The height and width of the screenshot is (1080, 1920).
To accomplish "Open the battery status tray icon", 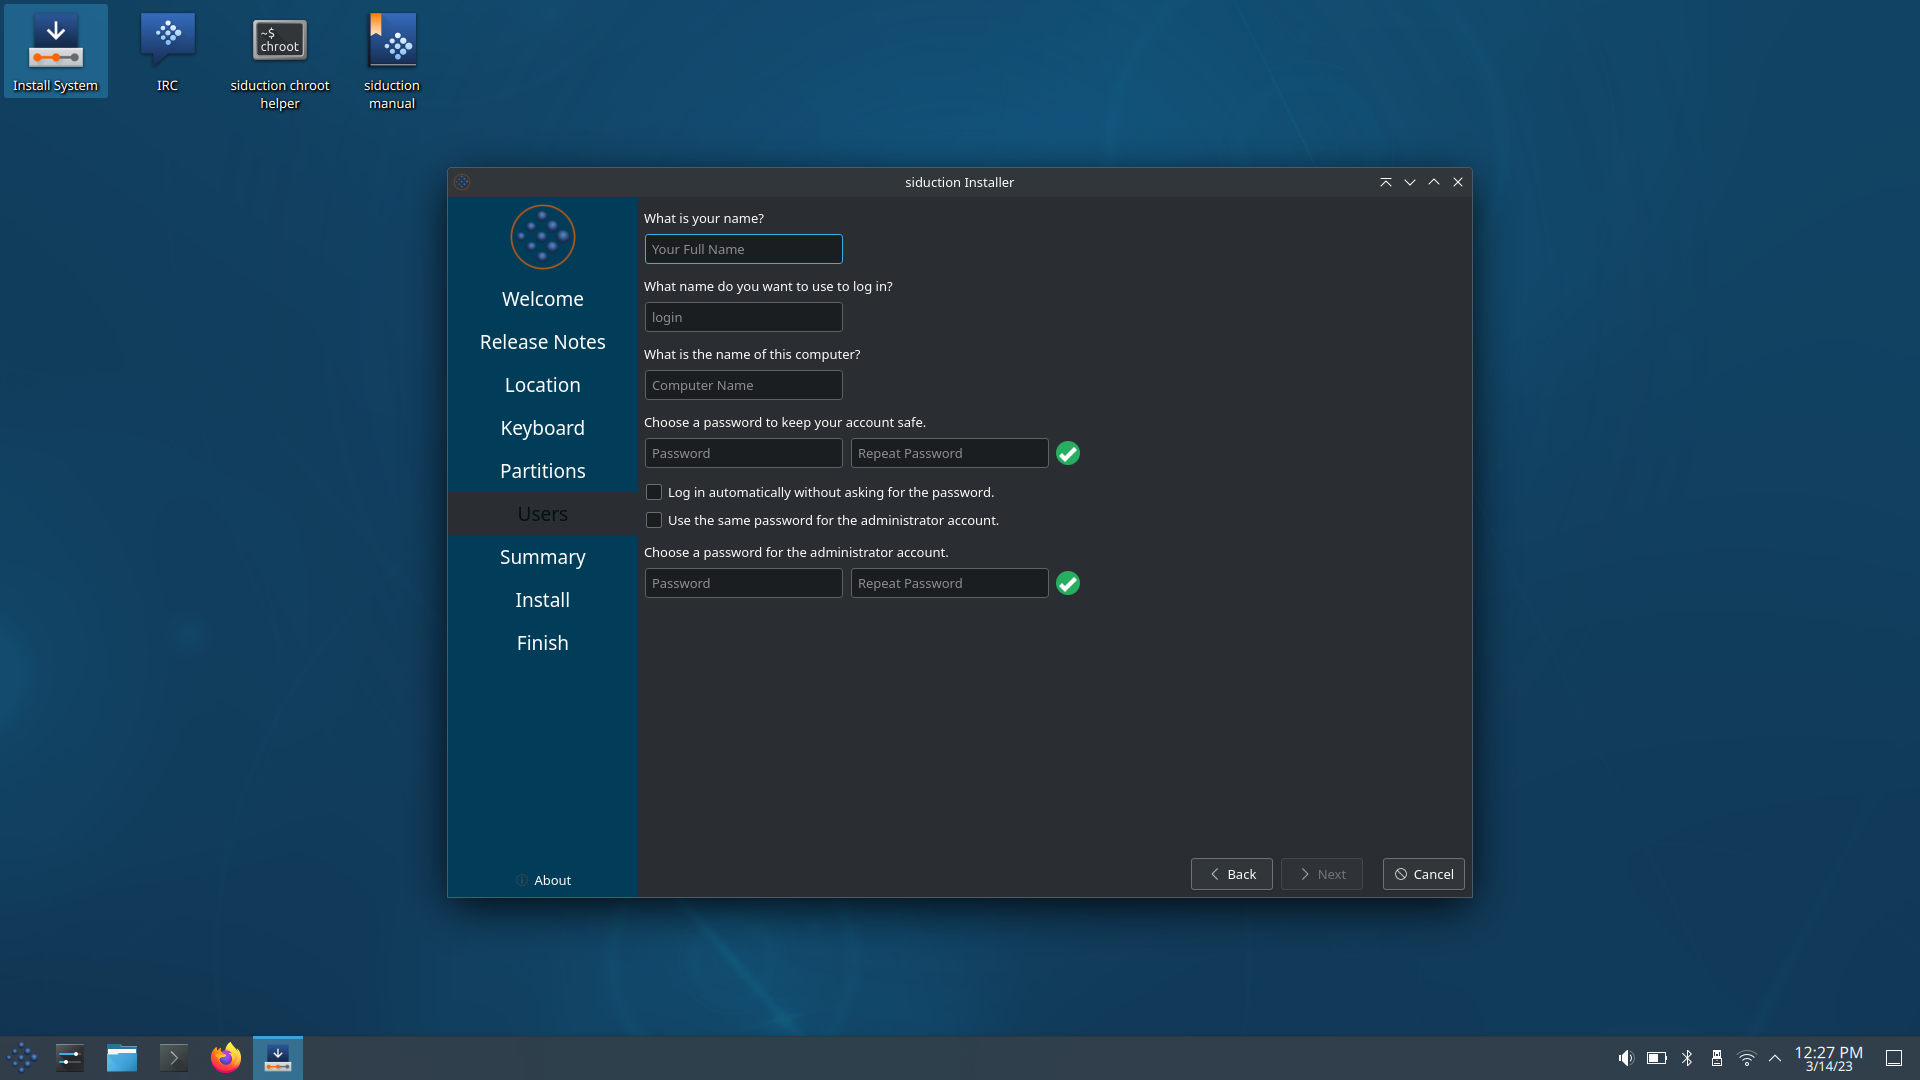I will point(1657,1058).
